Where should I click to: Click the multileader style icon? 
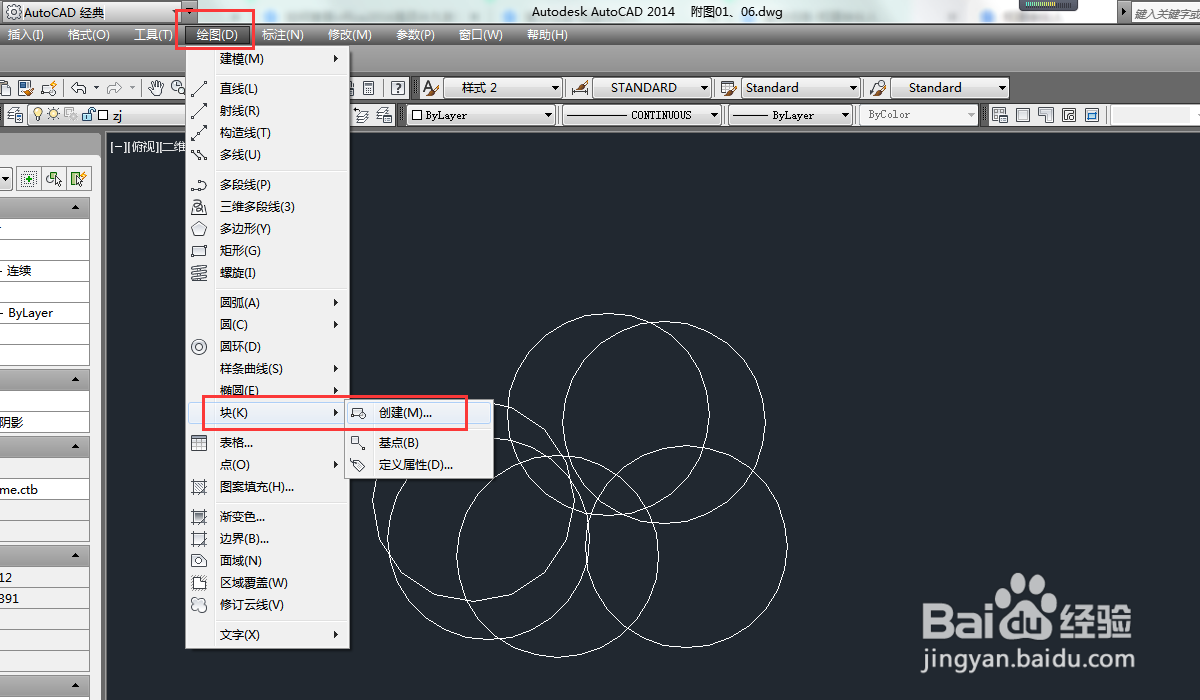tap(877, 88)
